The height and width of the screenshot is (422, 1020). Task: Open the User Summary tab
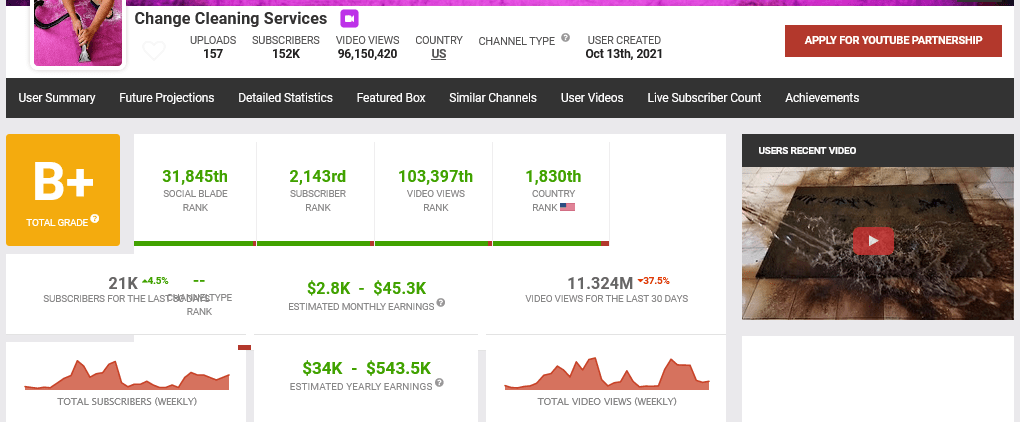(57, 98)
